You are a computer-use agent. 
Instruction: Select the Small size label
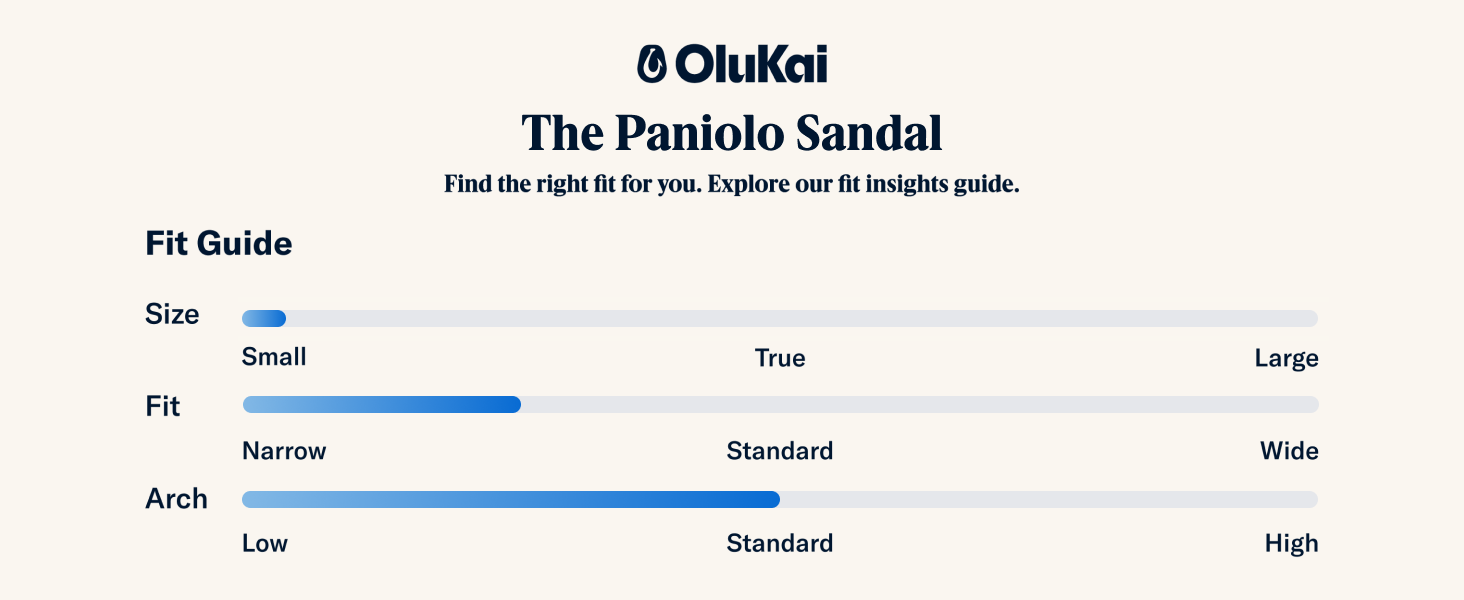274,357
